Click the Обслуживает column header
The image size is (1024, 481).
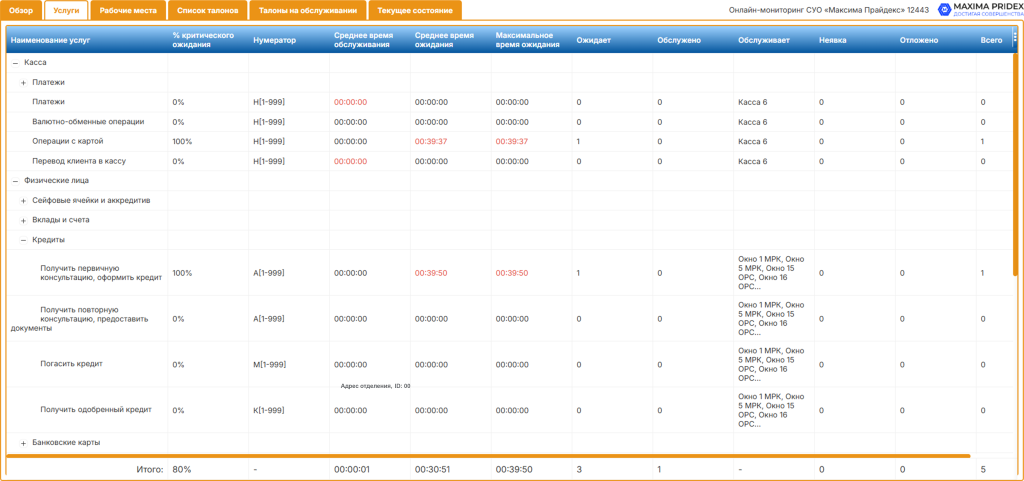[x=774, y=40]
